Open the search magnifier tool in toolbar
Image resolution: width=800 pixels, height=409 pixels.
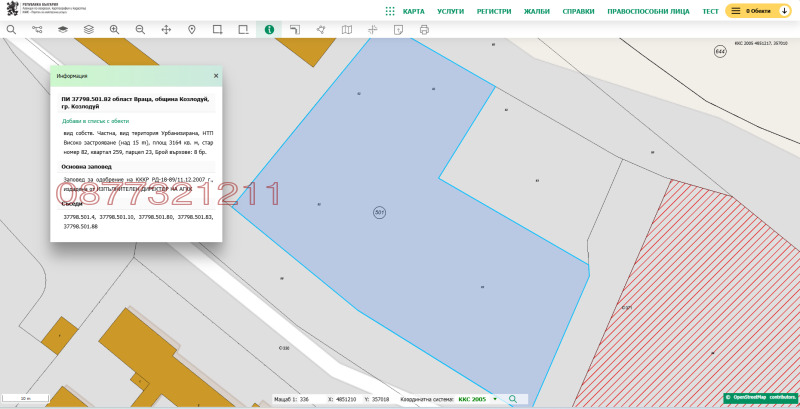11,30
